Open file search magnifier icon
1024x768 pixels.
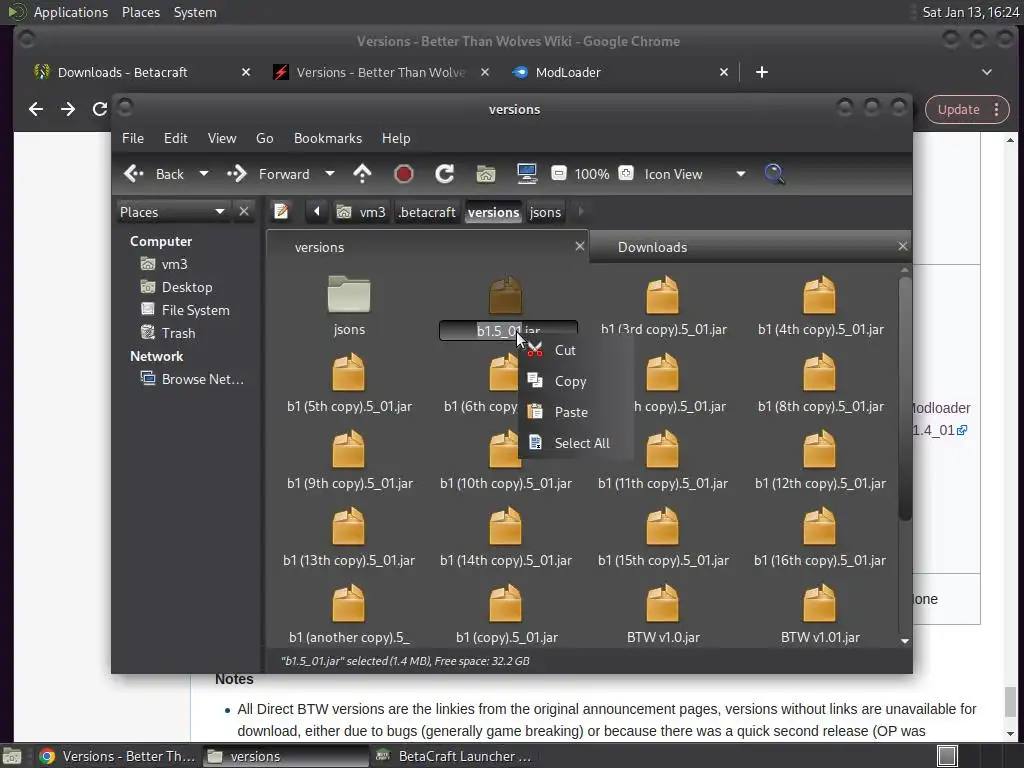click(774, 174)
